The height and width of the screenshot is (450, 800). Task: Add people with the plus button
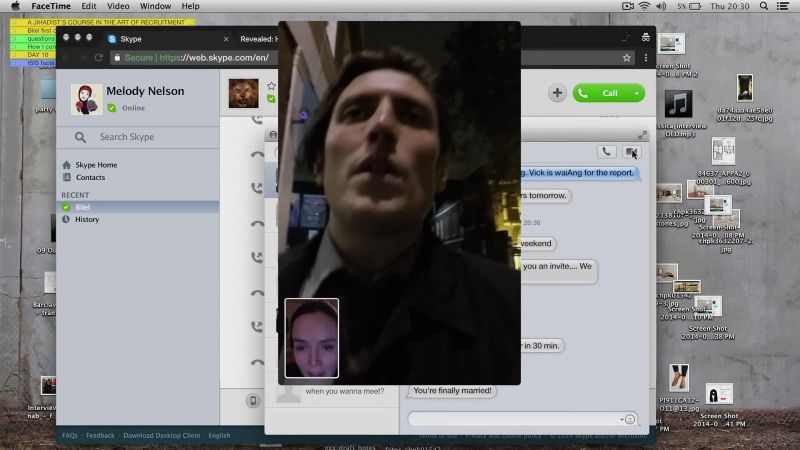(x=557, y=93)
